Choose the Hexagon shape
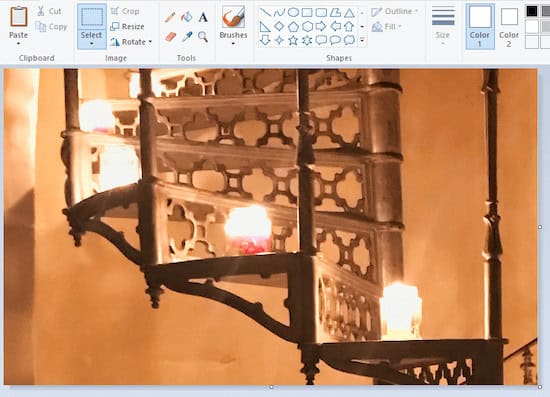550x397 pixels. [307, 27]
